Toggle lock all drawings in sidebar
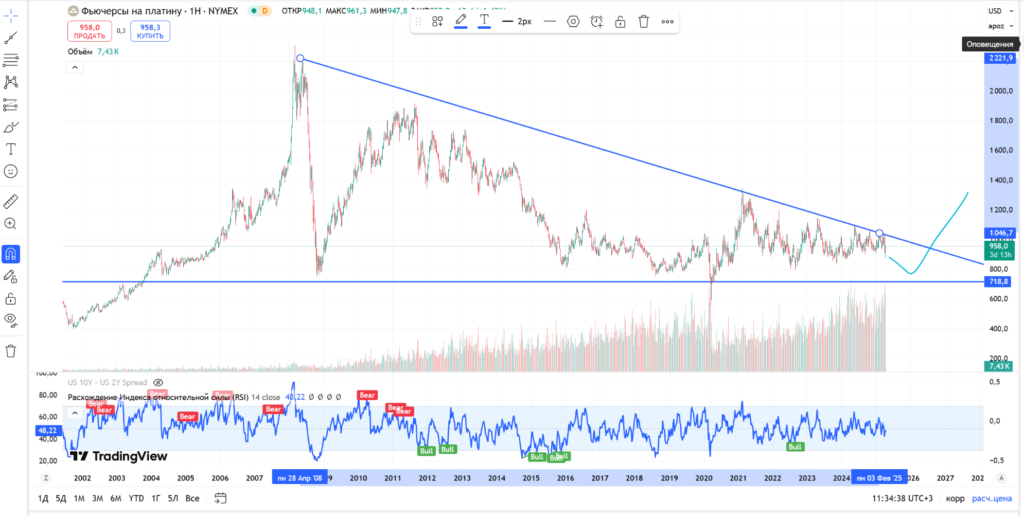The image size is (1024, 516). [10, 298]
